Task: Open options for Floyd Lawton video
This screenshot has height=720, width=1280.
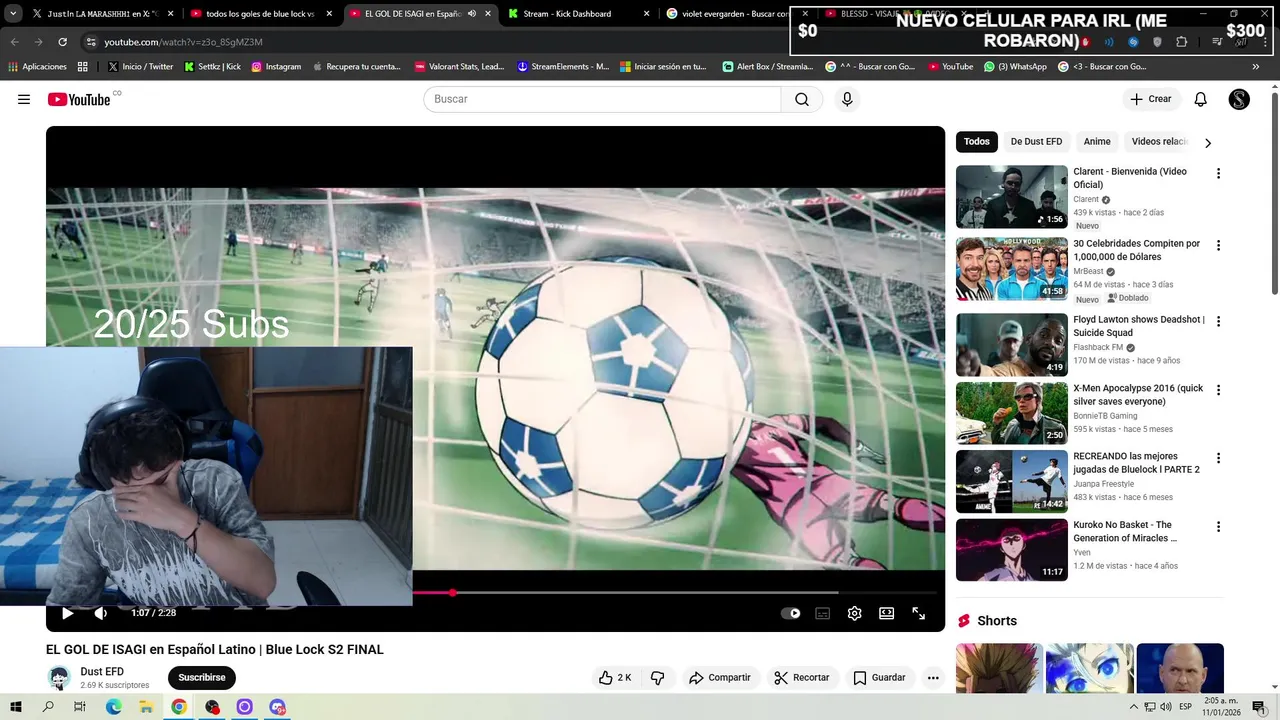Action: [x=1218, y=321]
